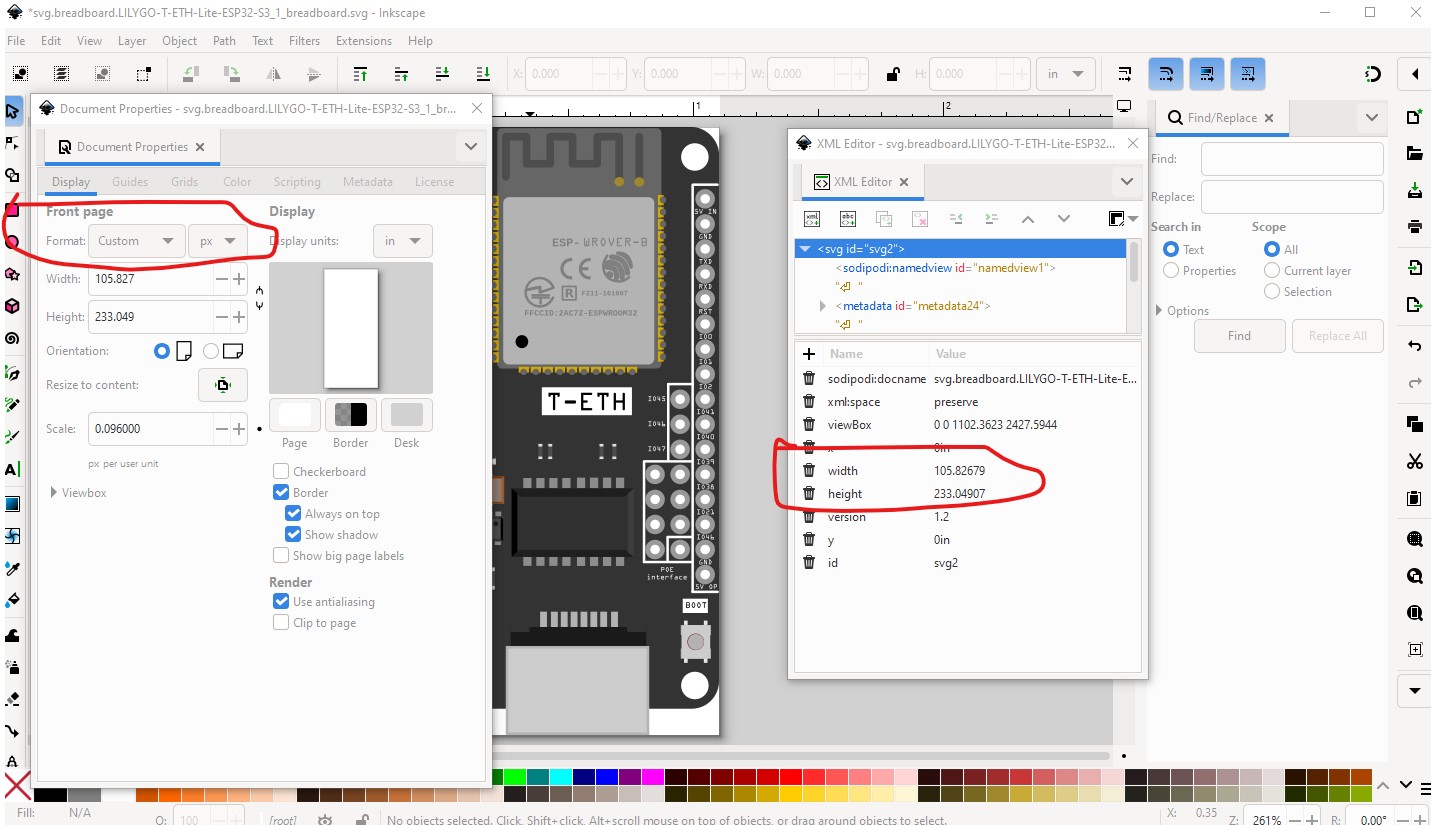
Task: Click the Unindent node icon
Action: pos(955,218)
